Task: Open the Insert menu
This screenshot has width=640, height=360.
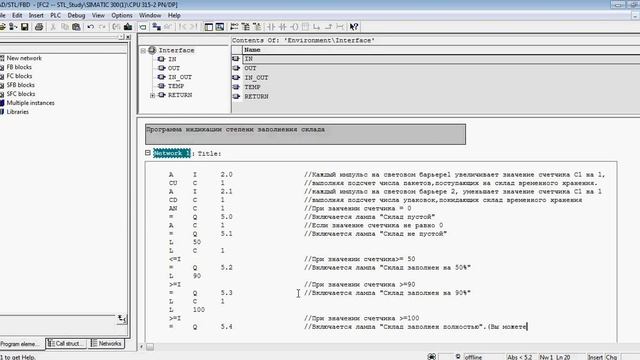Action: [36, 16]
